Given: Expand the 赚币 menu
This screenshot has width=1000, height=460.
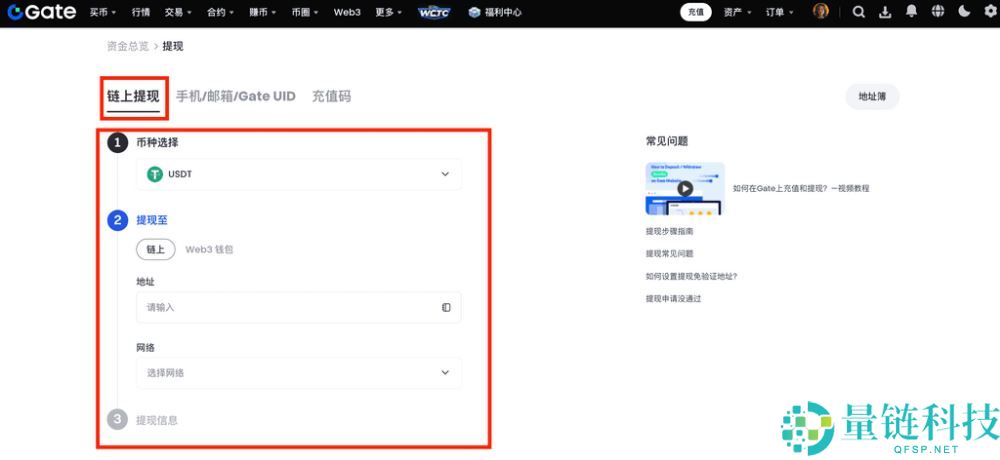Looking at the screenshot, I should tap(263, 12).
